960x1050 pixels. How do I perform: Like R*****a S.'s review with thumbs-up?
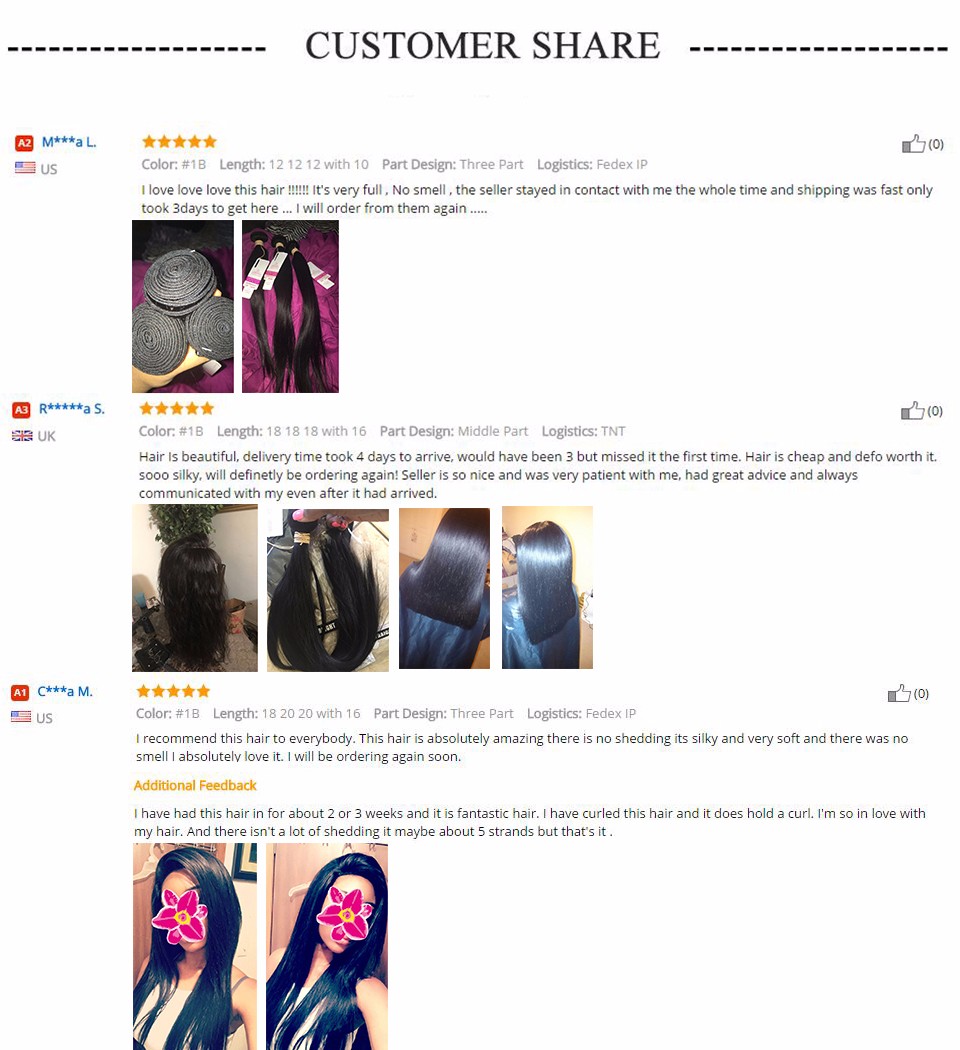pyautogui.click(x=912, y=410)
